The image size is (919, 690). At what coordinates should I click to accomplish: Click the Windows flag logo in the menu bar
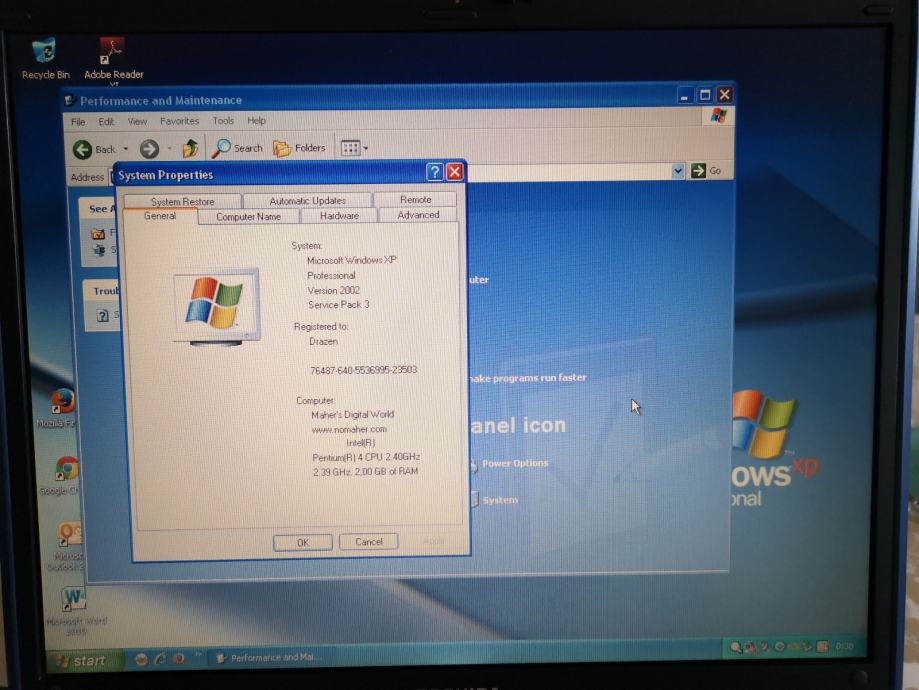(x=719, y=115)
